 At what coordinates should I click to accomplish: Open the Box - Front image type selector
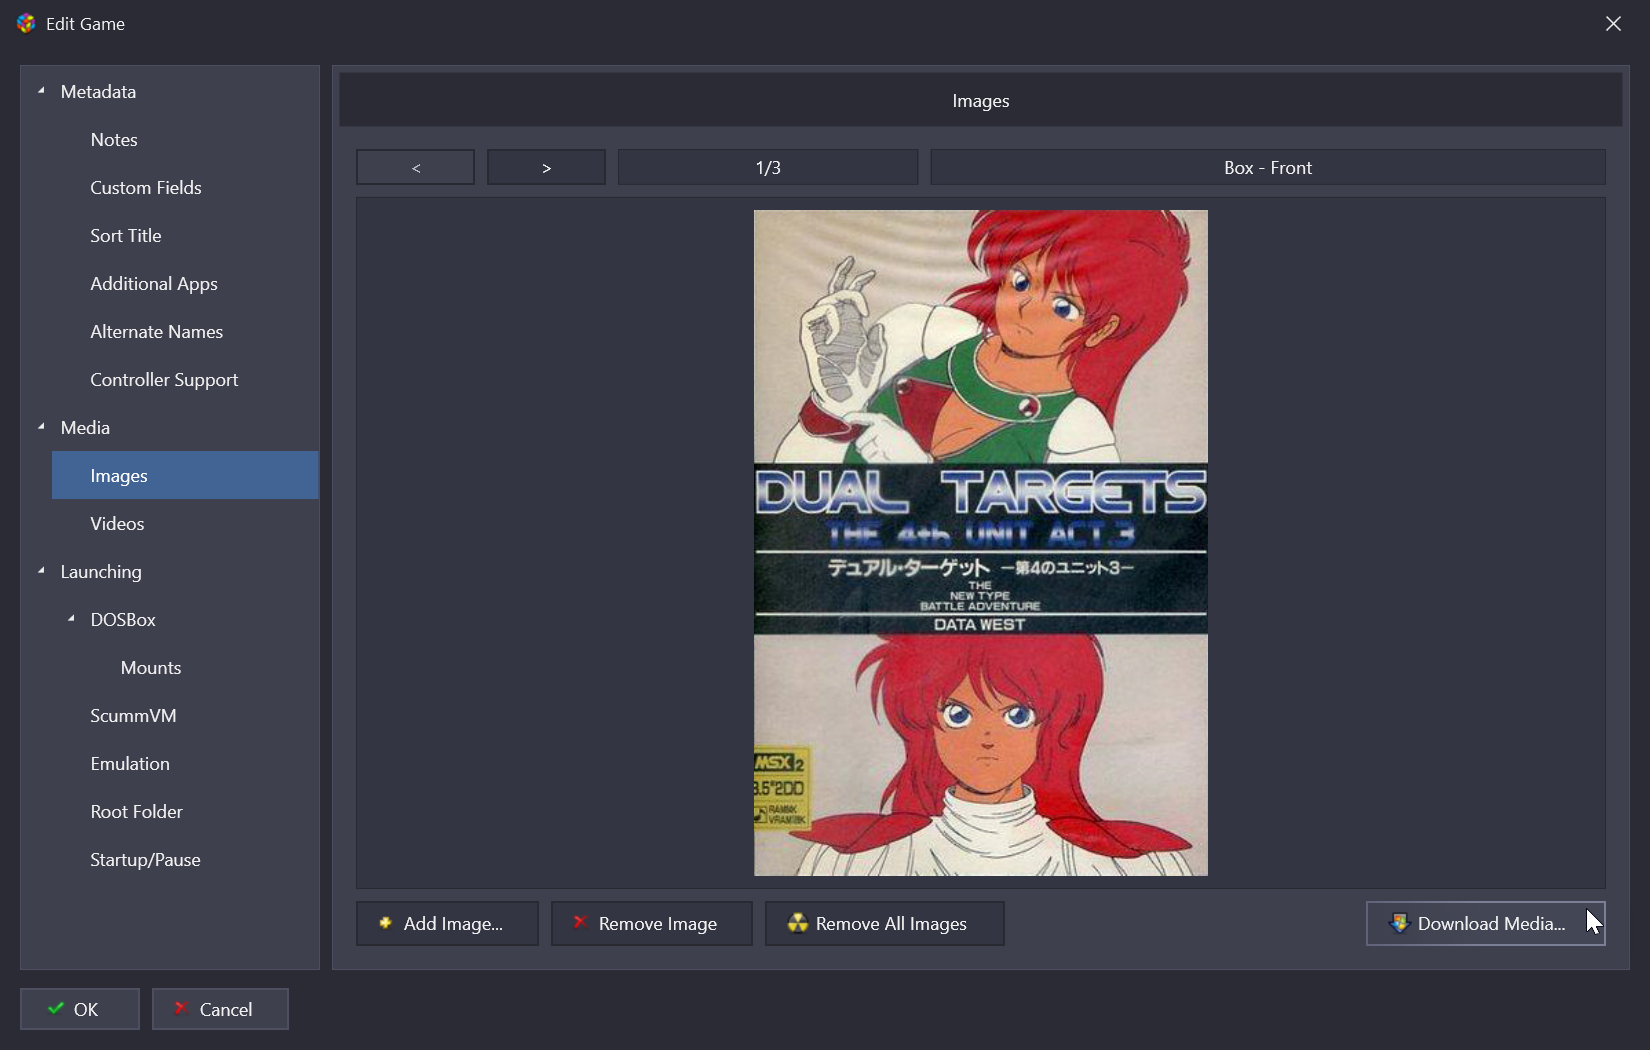coord(1268,167)
